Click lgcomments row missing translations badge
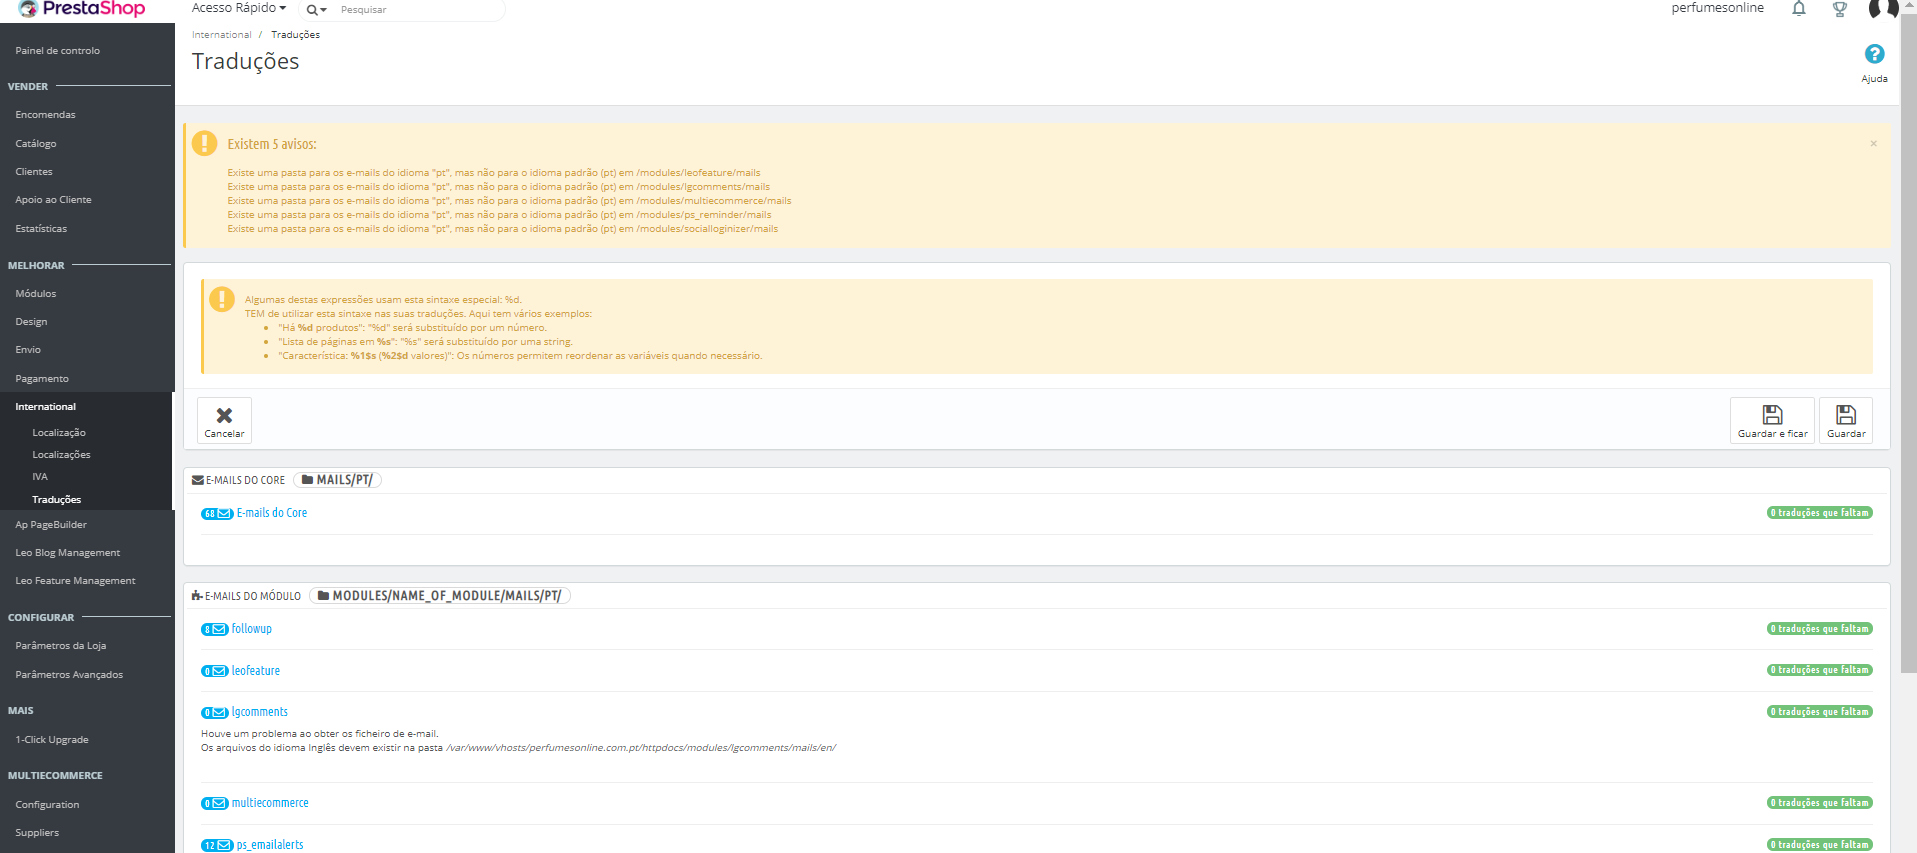This screenshot has width=1917, height=853. pyautogui.click(x=1820, y=712)
